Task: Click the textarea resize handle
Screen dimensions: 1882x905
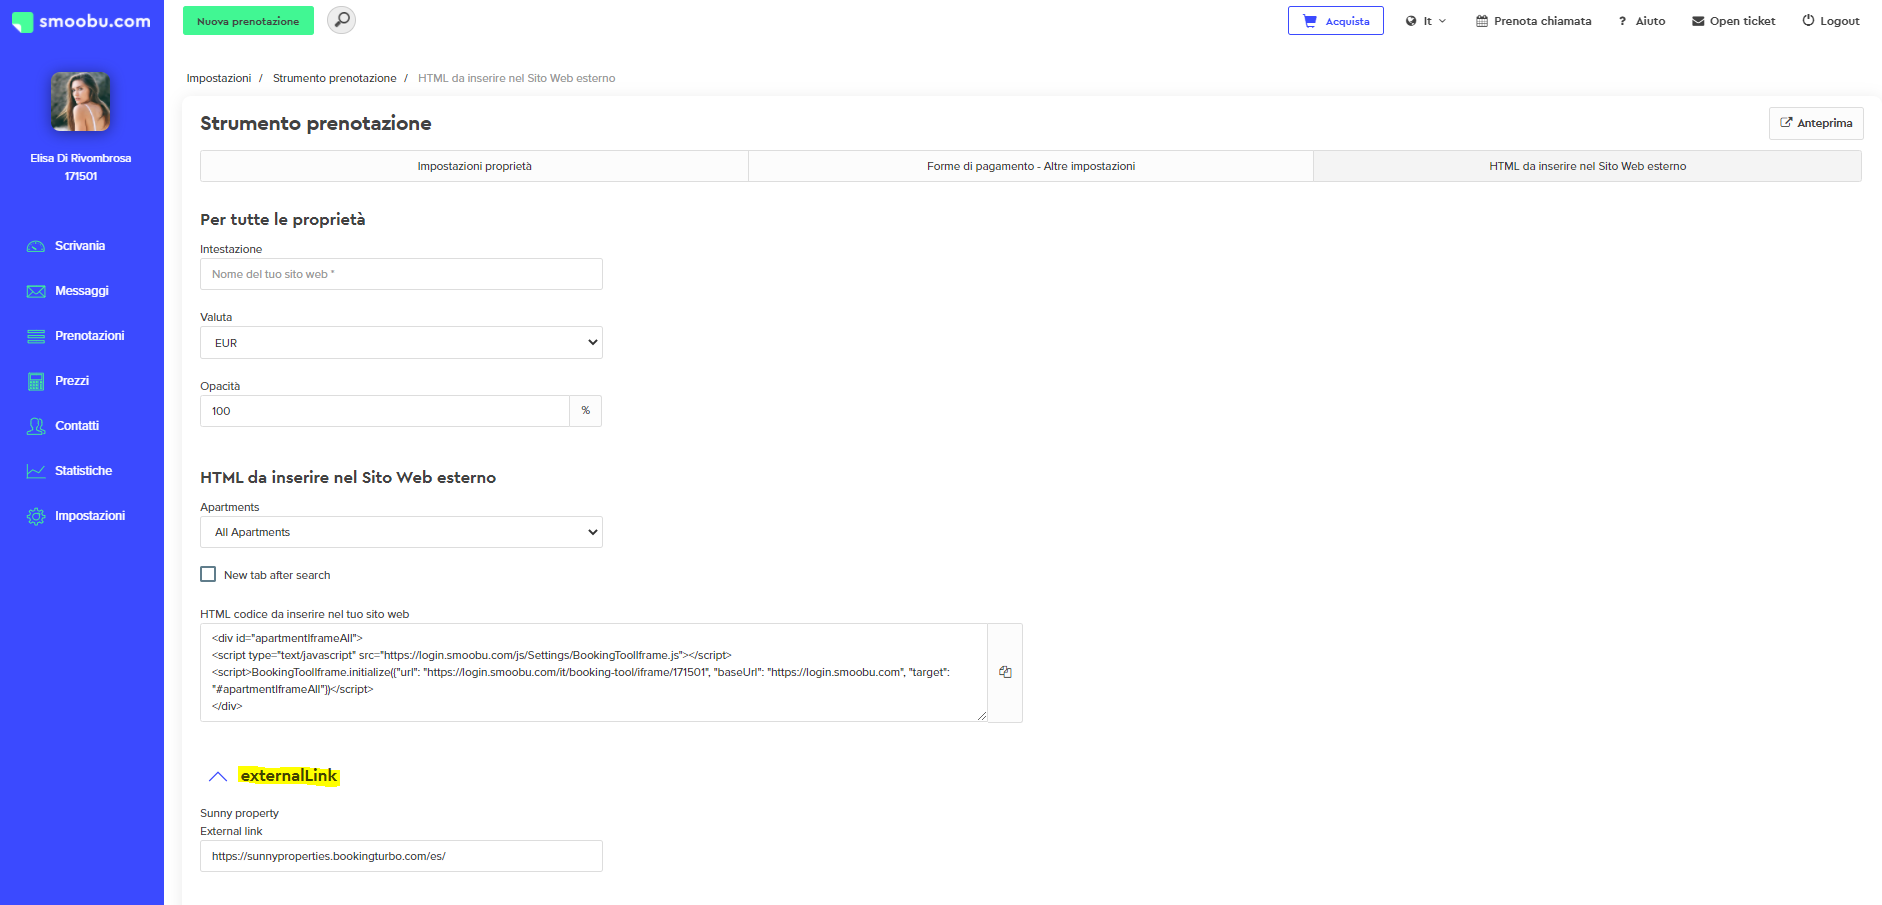Action: click(x=982, y=716)
